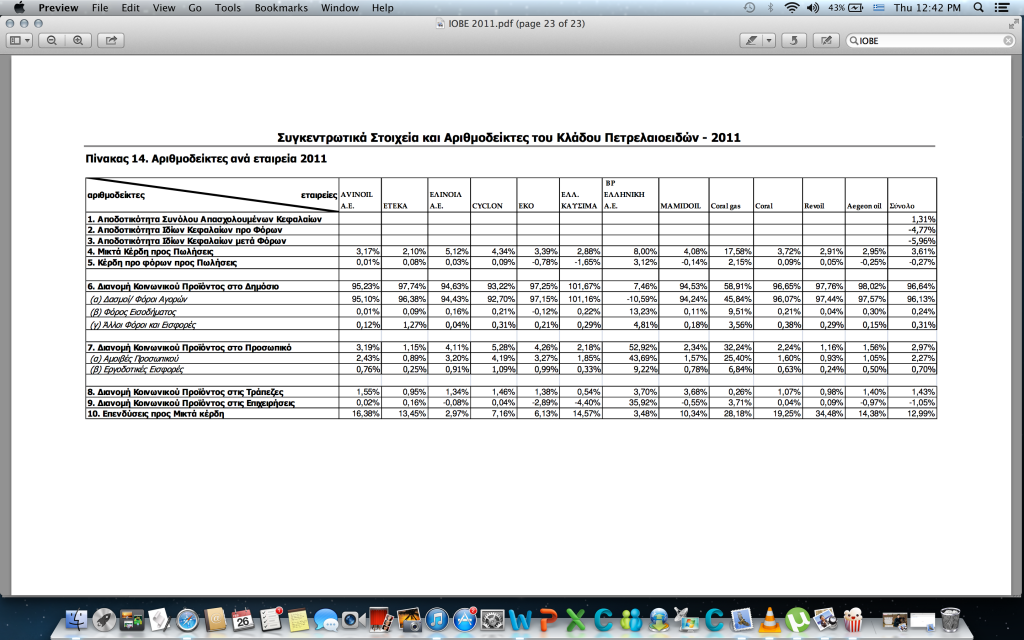This screenshot has height=640, width=1024.
Task: Clear the IOBE search text
Action: pyautogui.click(x=1007, y=41)
